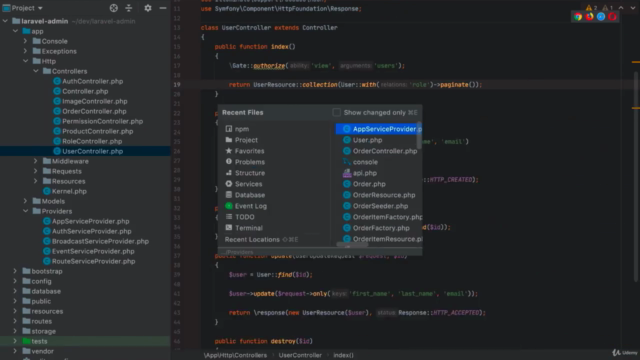The width and height of the screenshot is (640, 360).
Task: Click Problems icon in Recent Files list
Action: [x=229, y=162]
